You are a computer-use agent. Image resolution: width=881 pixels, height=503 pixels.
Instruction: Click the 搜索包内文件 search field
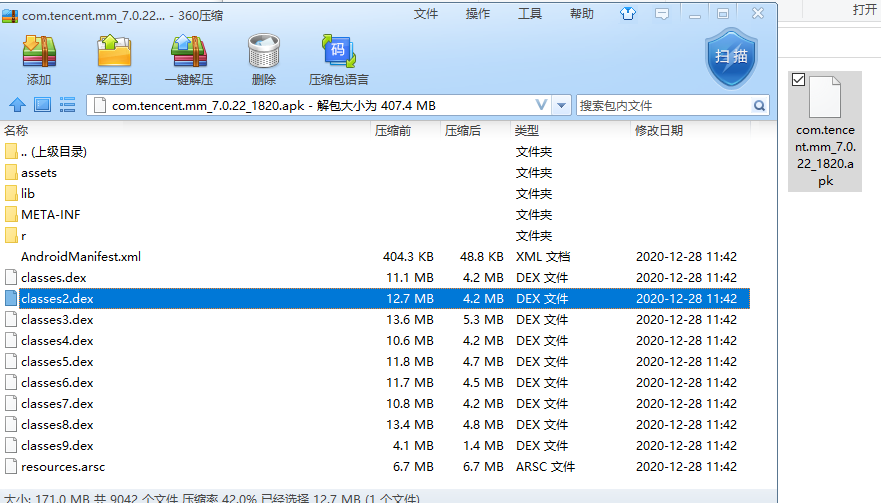pyautogui.click(x=665, y=106)
